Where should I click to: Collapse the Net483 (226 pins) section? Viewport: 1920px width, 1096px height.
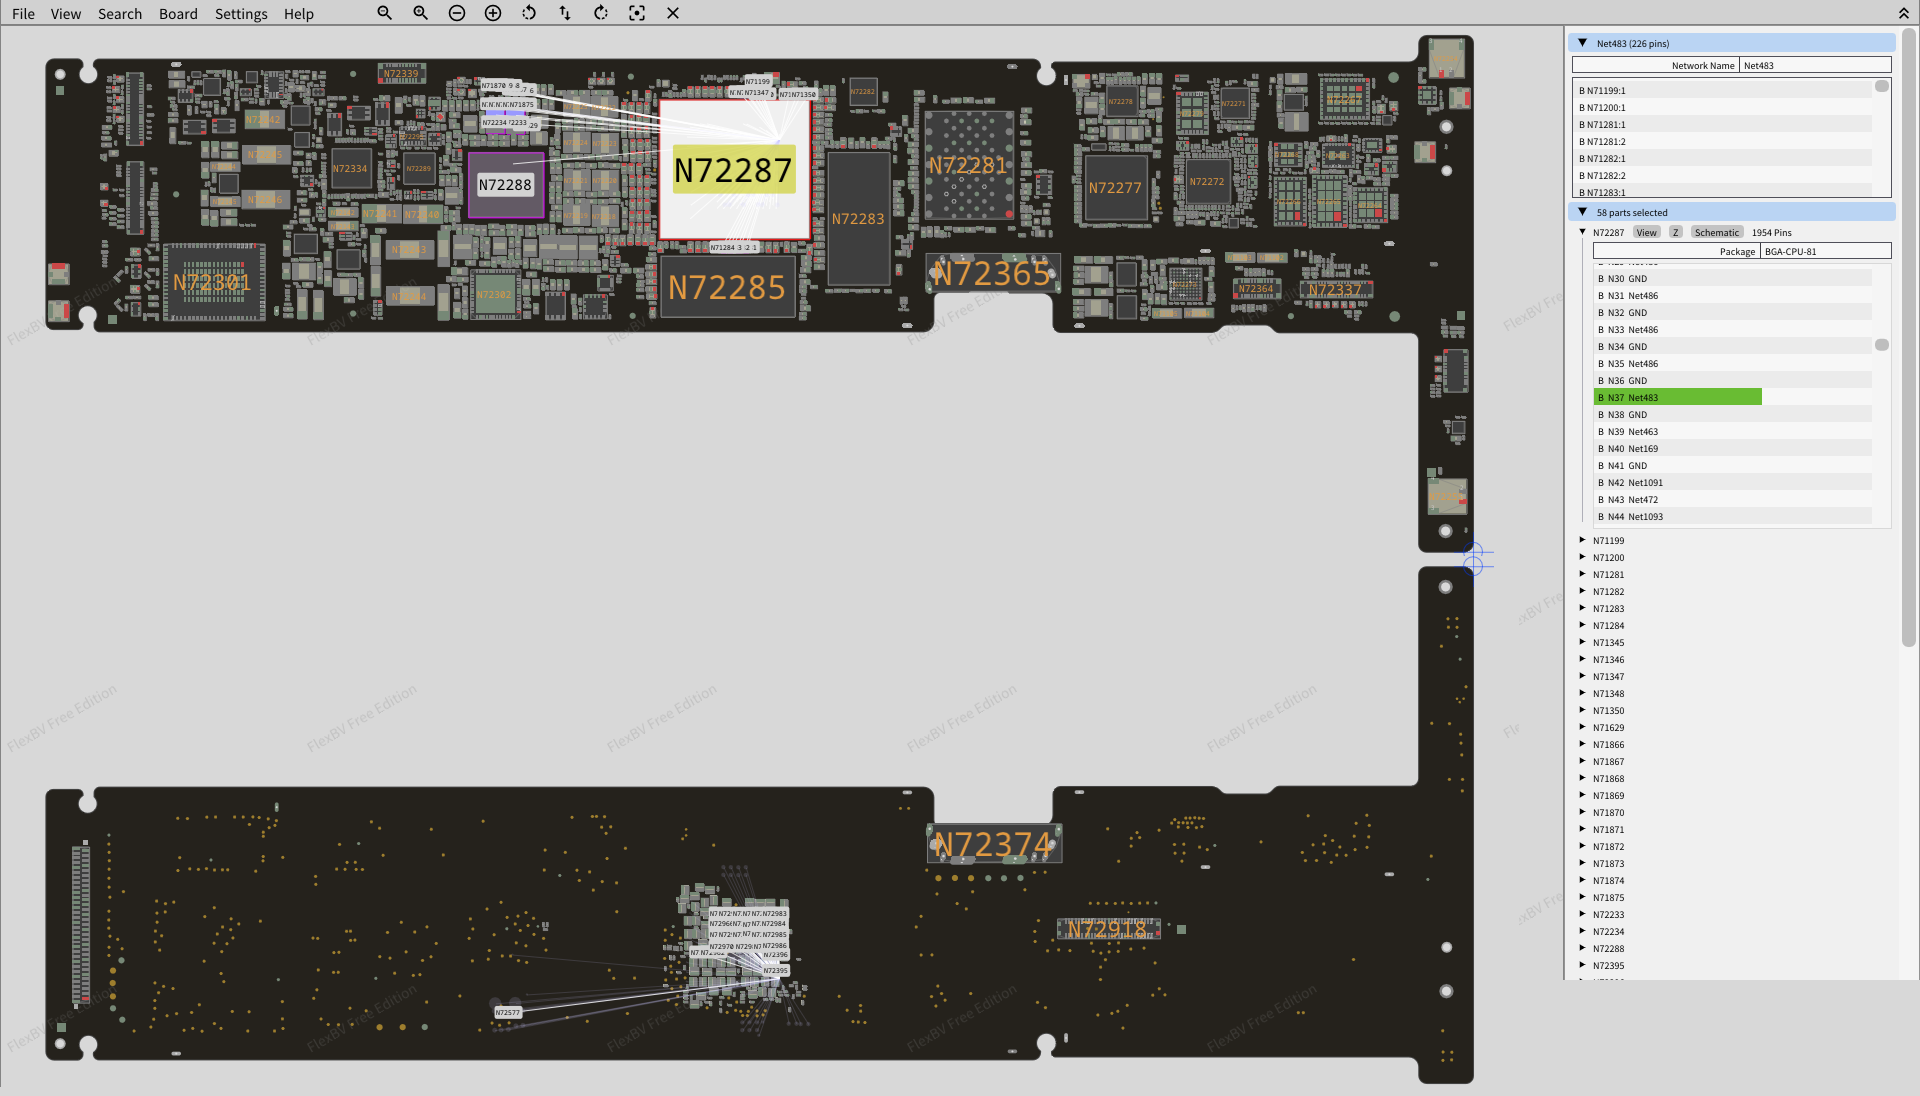click(1583, 43)
